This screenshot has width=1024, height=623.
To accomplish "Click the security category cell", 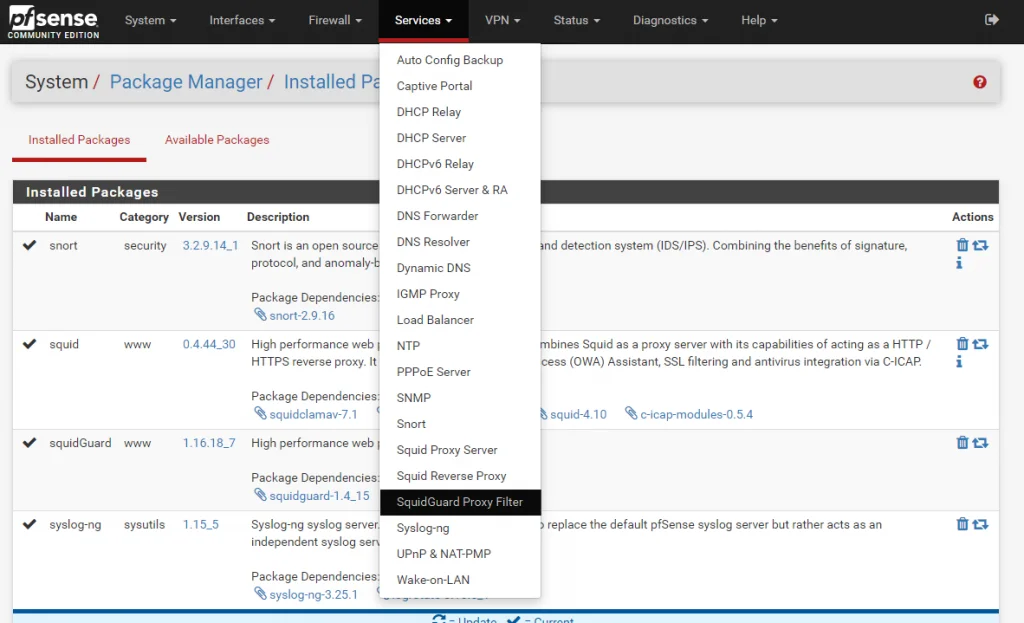I will coord(145,246).
